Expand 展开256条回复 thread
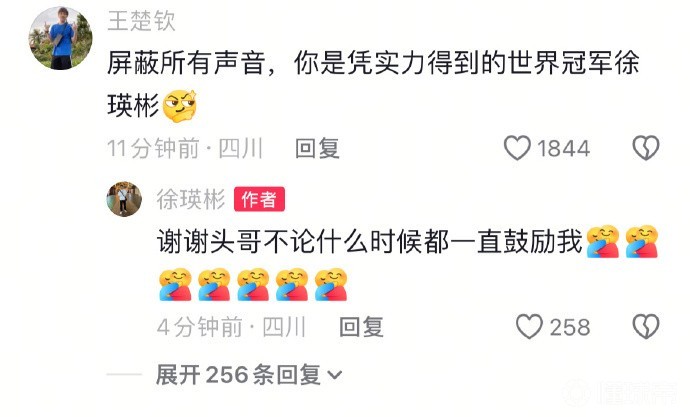The height and width of the screenshot is (417, 690). [x=248, y=375]
